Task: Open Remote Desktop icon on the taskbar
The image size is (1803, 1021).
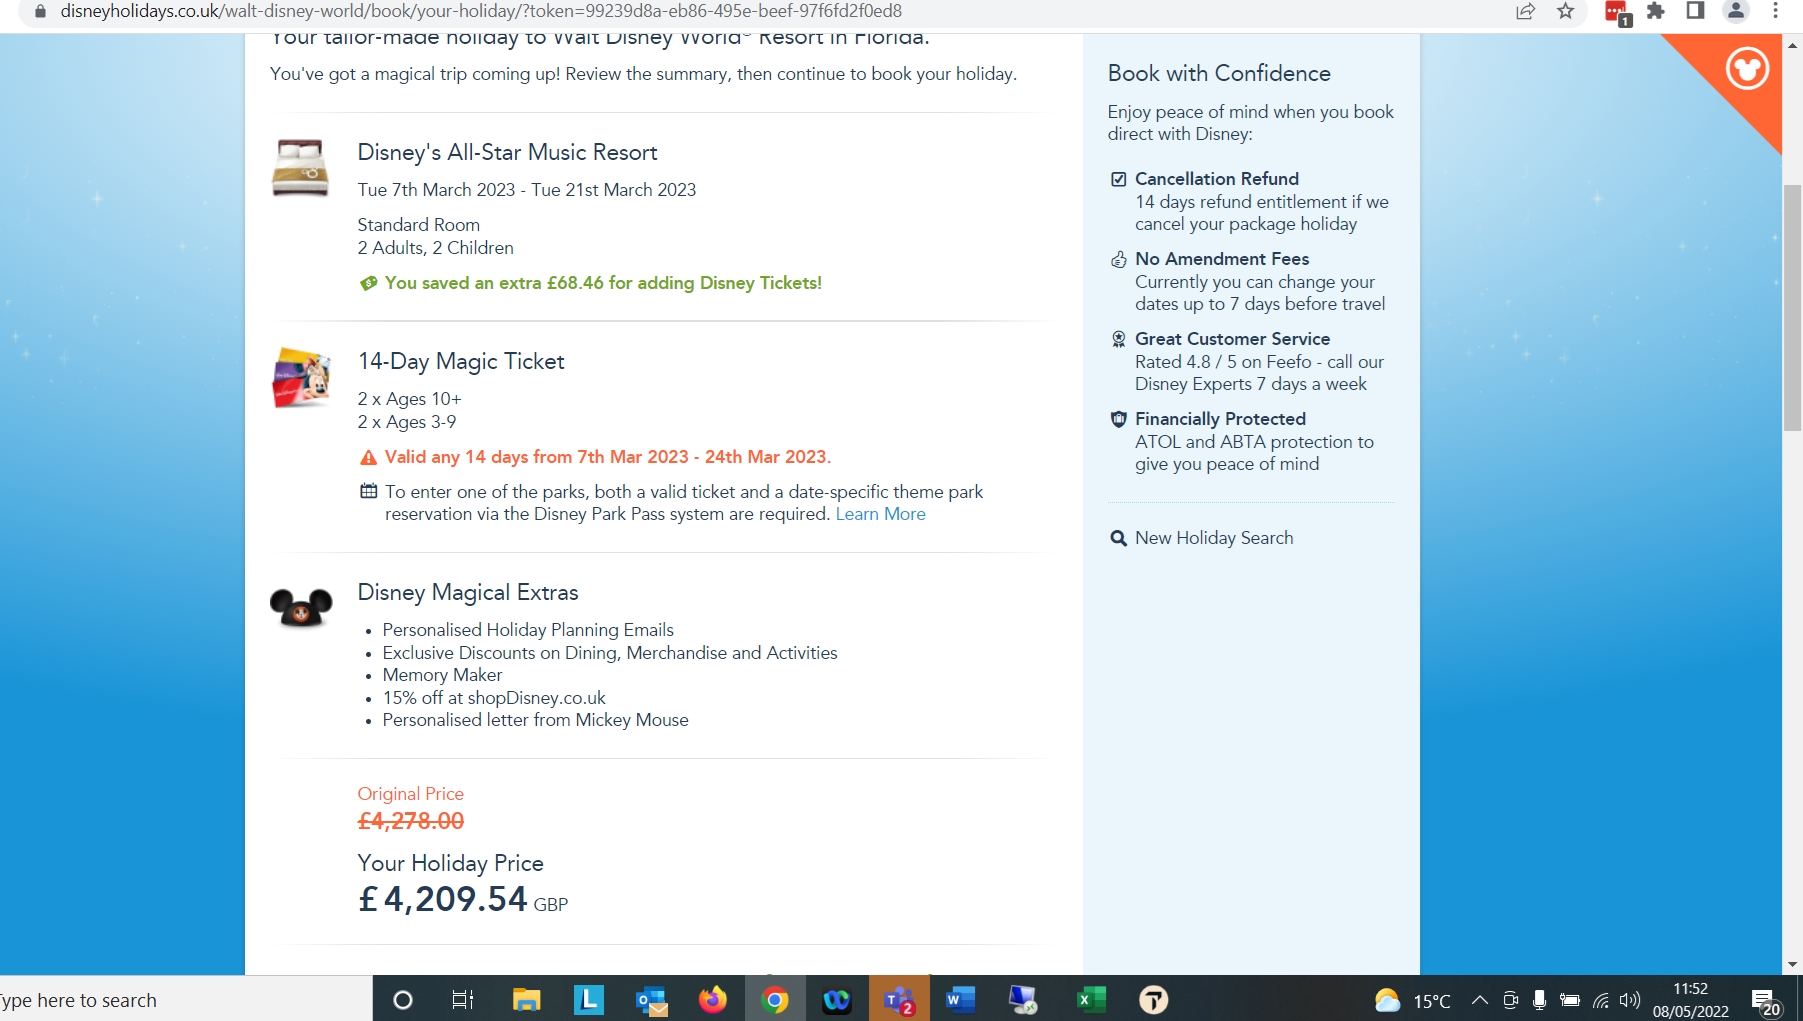Action: tap(1023, 1000)
